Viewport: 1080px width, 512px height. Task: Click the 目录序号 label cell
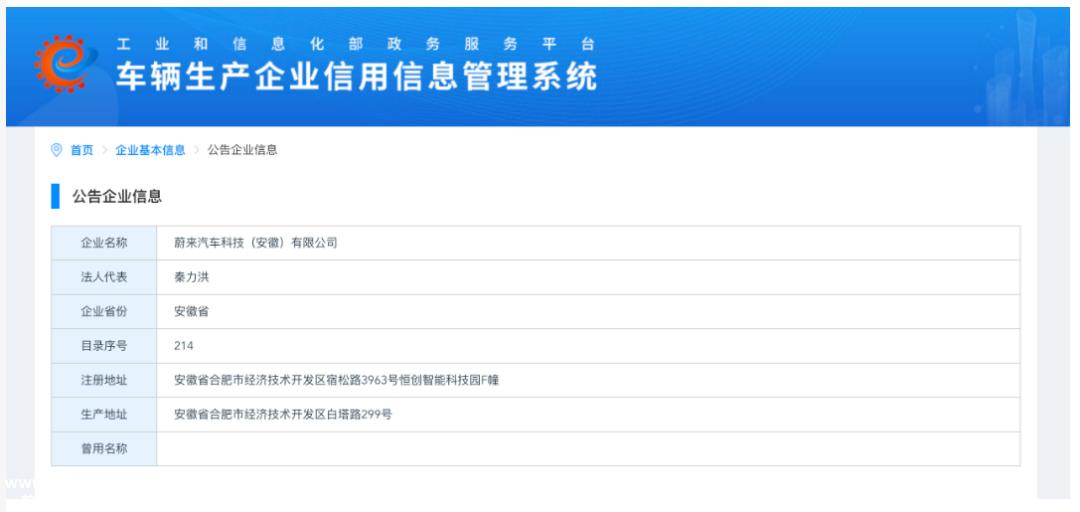(104, 346)
